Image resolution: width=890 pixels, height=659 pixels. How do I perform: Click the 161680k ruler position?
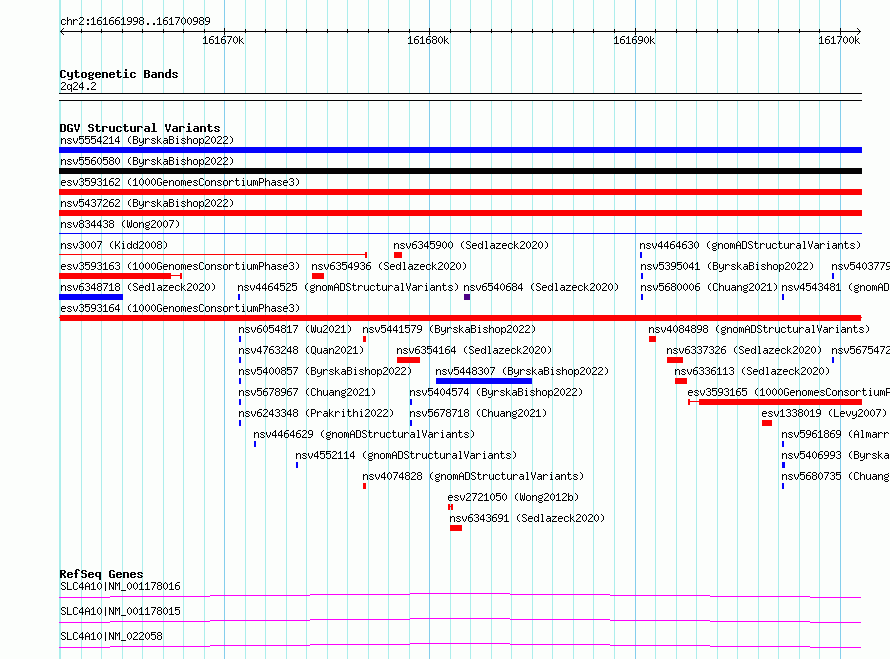pos(429,40)
